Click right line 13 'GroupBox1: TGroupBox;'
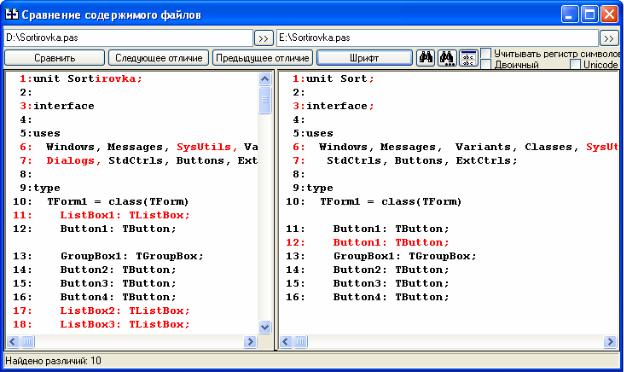 pos(405,256)
